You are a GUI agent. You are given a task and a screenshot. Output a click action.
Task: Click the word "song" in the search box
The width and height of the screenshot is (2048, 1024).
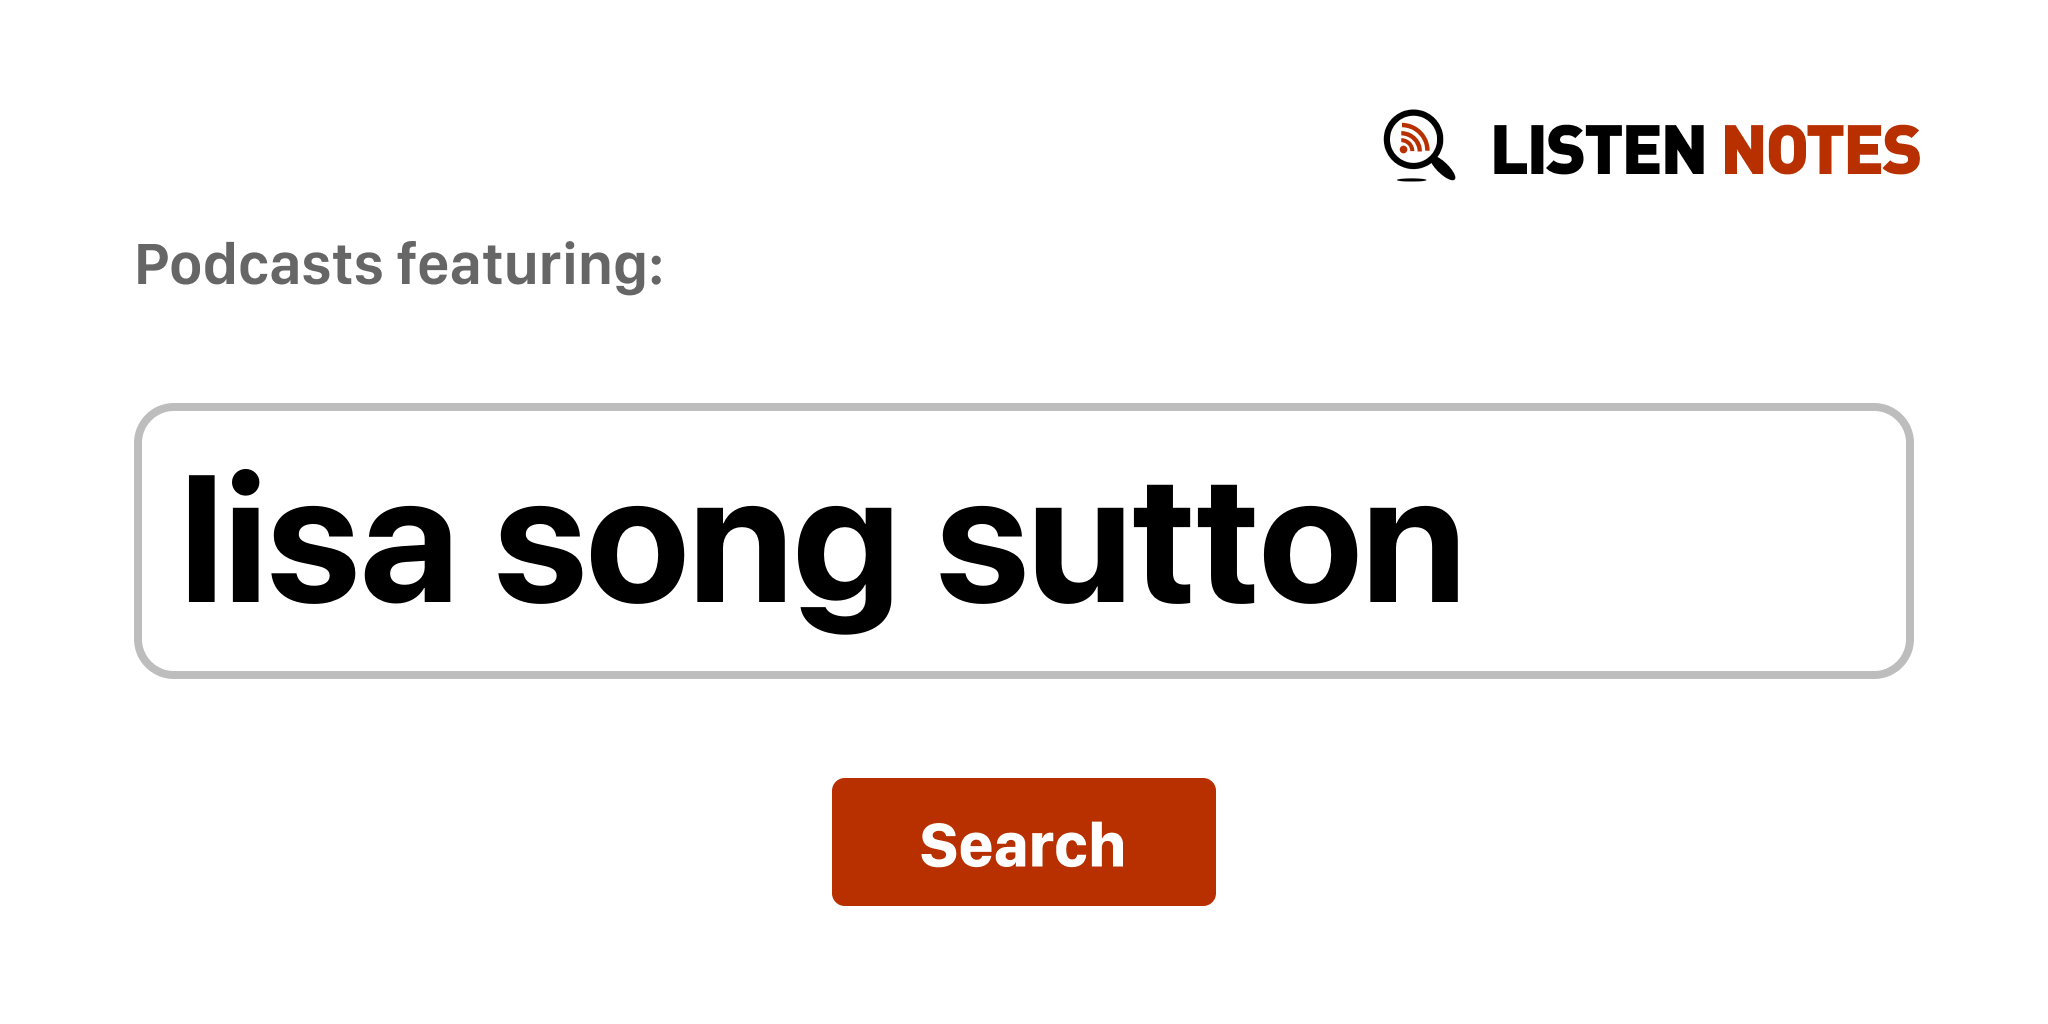point(694,541)
